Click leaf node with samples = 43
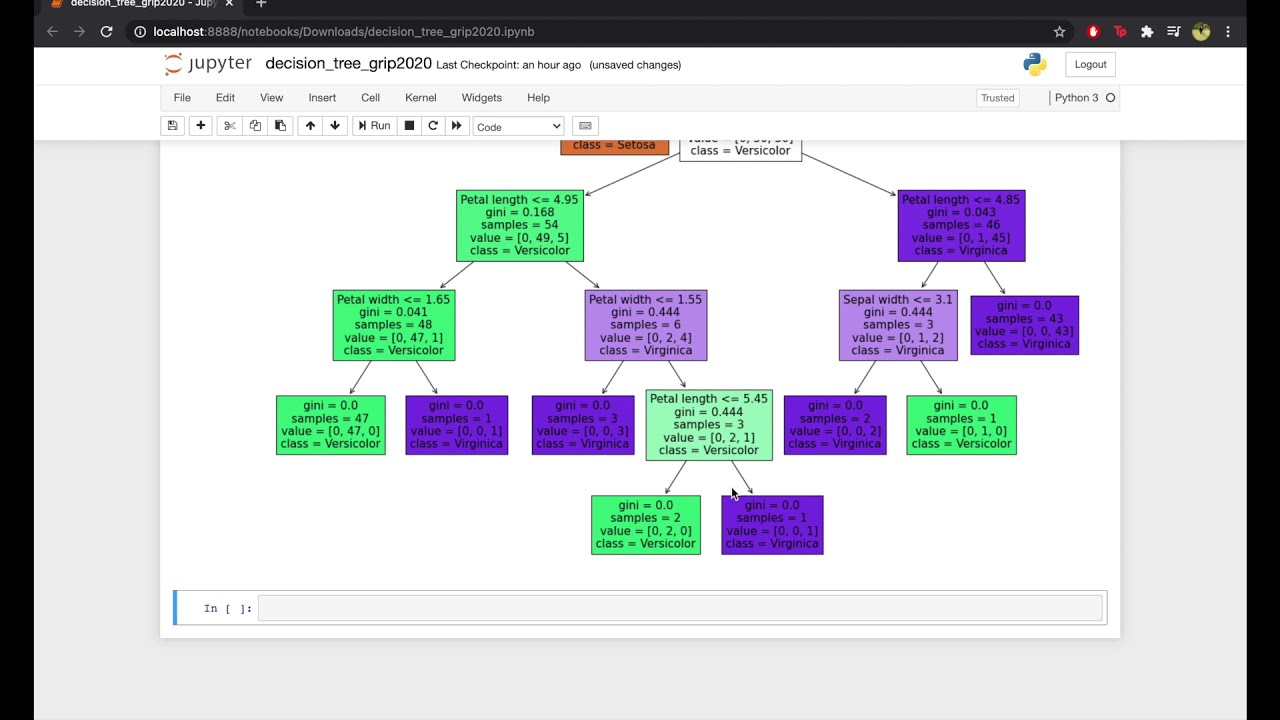Image resolution: width=1280 pixels, height=720 pixels. tap(1024, 325)
